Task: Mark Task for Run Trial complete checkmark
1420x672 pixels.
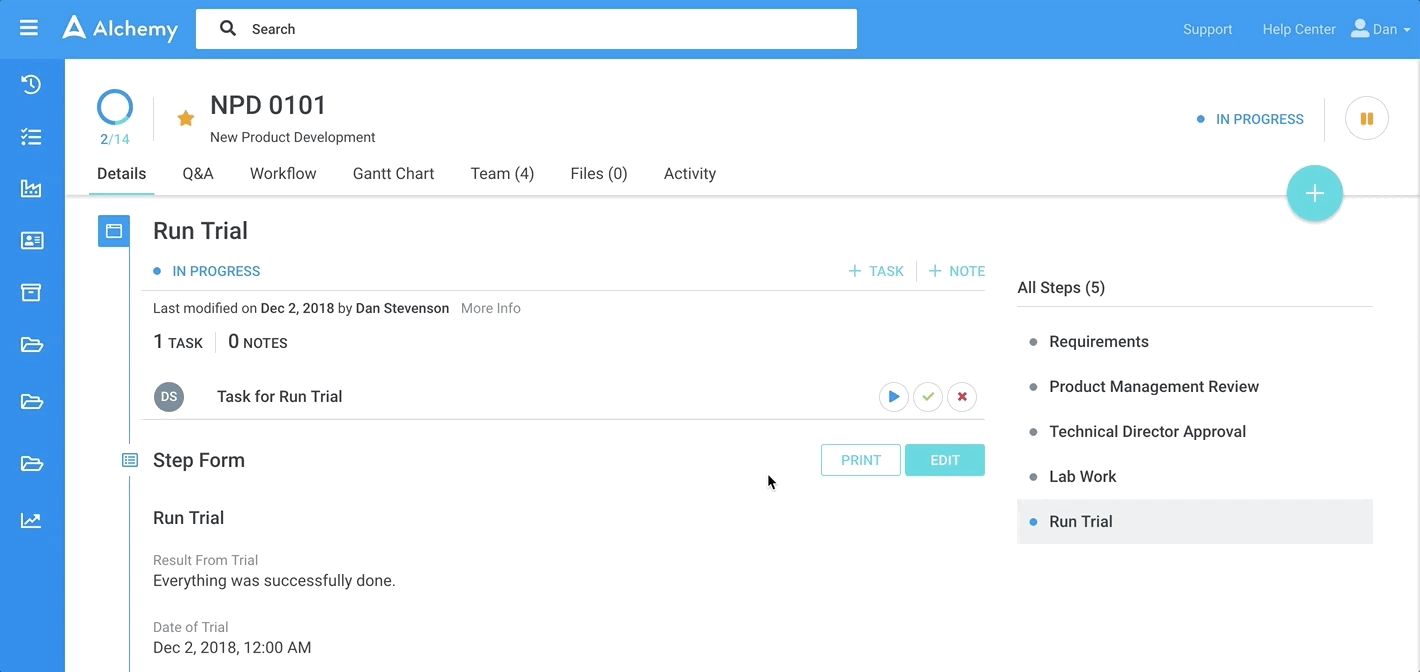Action: (x=928, y=397)
